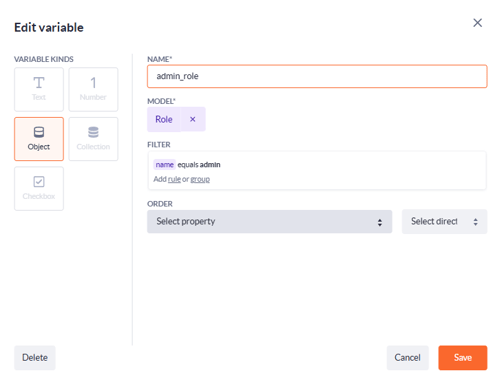Click the equals admin filter condition
Viewport: 500px width, 382px height.
pyautogui.click(x=199, y=165)
